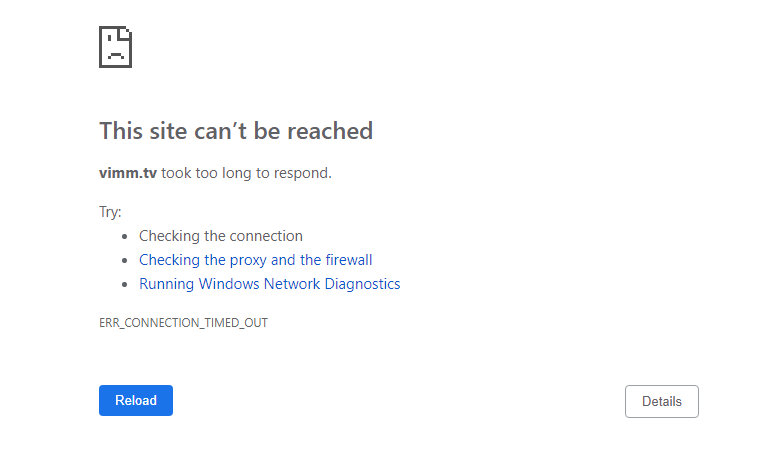This screenshot has width=758, height=452.
Task: Open Checking the proxy and the firewall link
Action: 256,260
